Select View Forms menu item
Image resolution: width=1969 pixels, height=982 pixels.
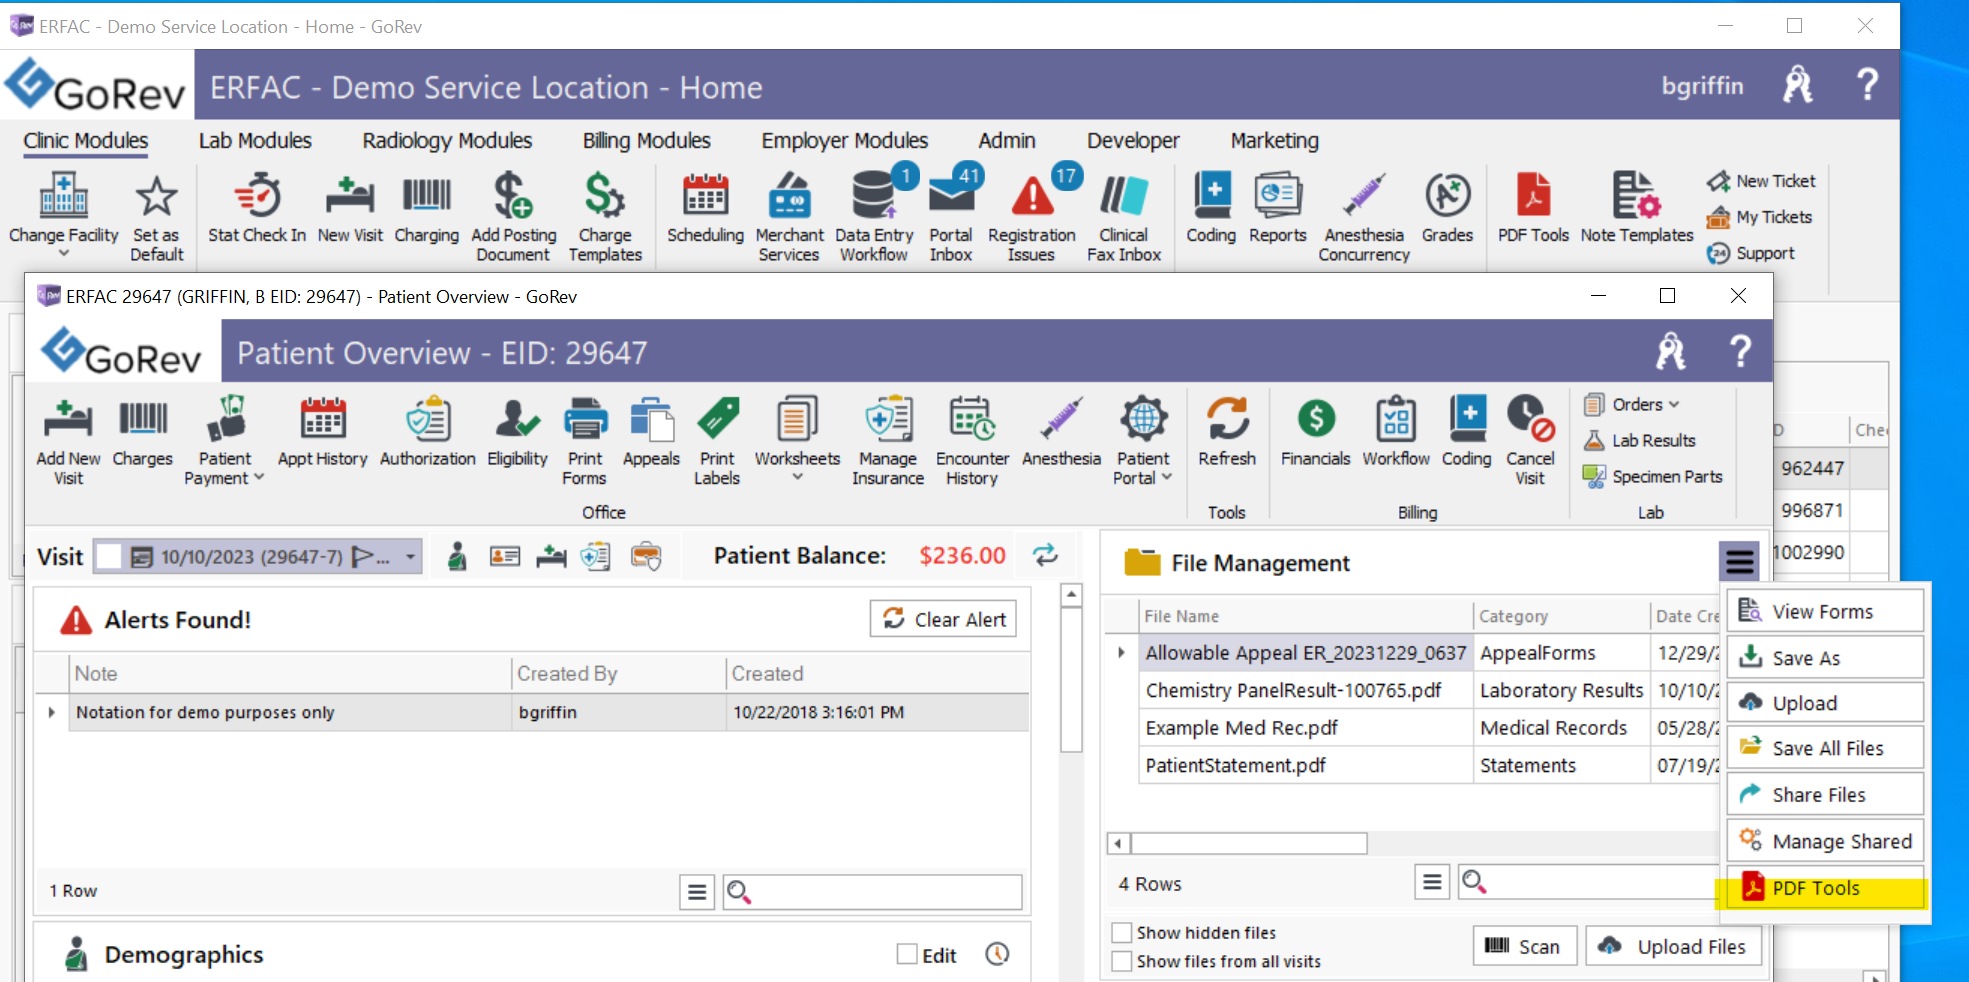pyautogui.click(x=1825, y=611)
